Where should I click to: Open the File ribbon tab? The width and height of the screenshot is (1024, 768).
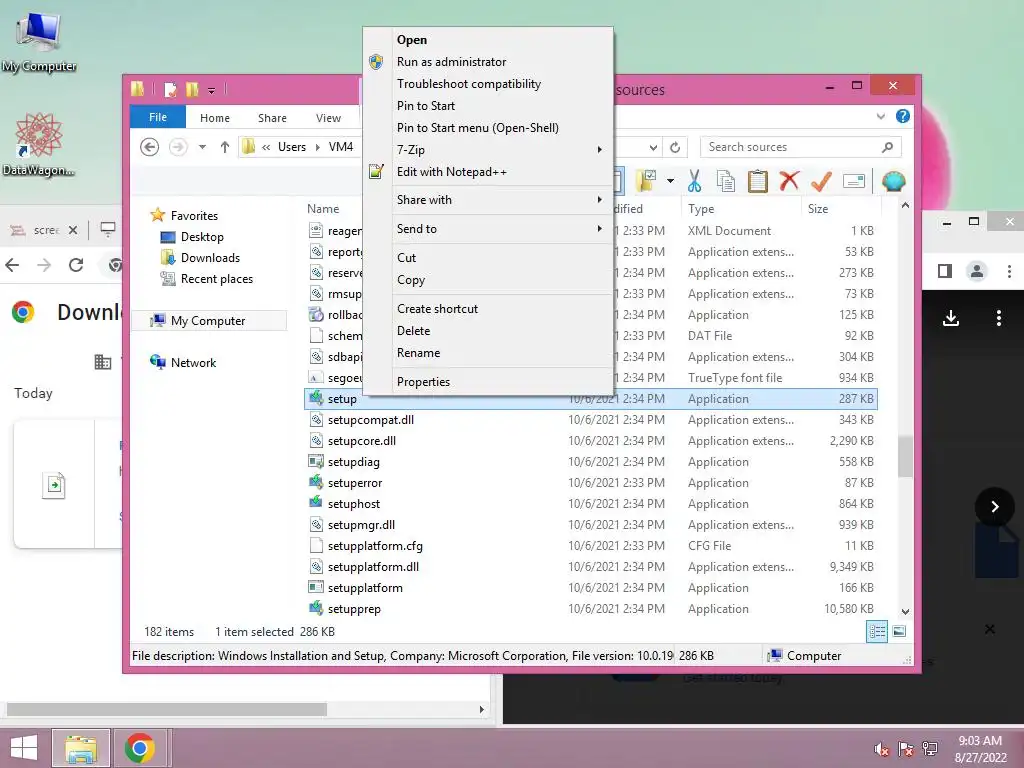[158, 117]
